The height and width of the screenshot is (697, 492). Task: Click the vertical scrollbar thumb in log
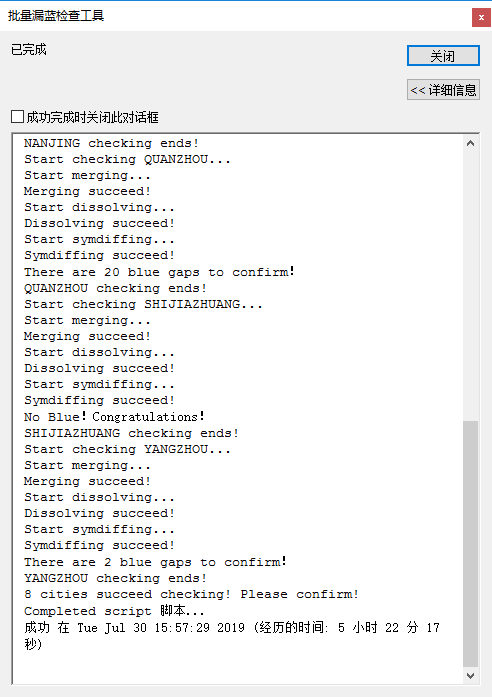470,543
